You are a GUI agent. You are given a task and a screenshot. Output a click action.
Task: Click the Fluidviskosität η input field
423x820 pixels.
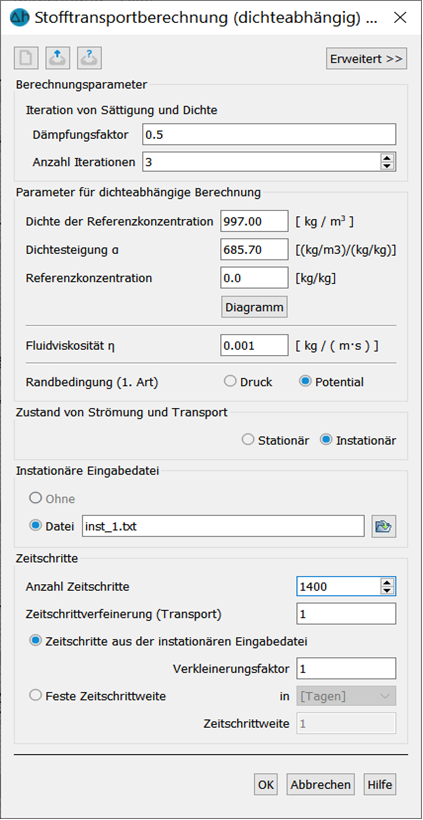(255, 345)
